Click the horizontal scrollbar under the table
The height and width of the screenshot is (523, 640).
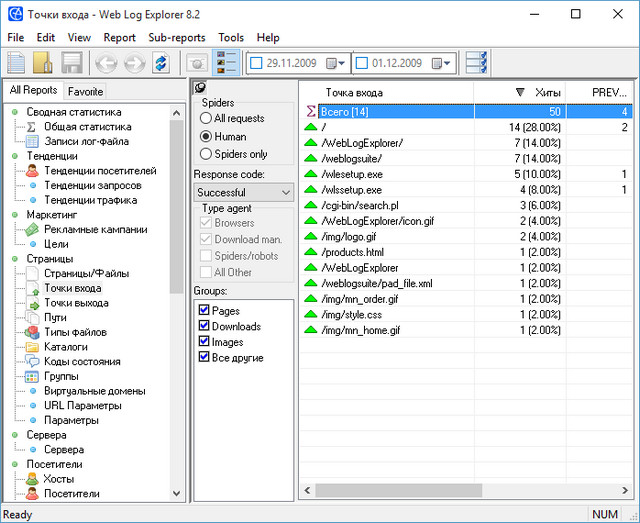pyautogui.click(x=460, y=491)
